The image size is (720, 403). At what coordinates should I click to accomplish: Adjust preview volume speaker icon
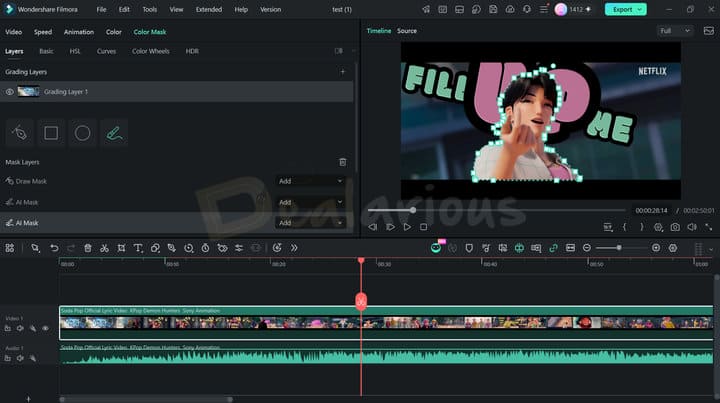[x=692, y=227]
